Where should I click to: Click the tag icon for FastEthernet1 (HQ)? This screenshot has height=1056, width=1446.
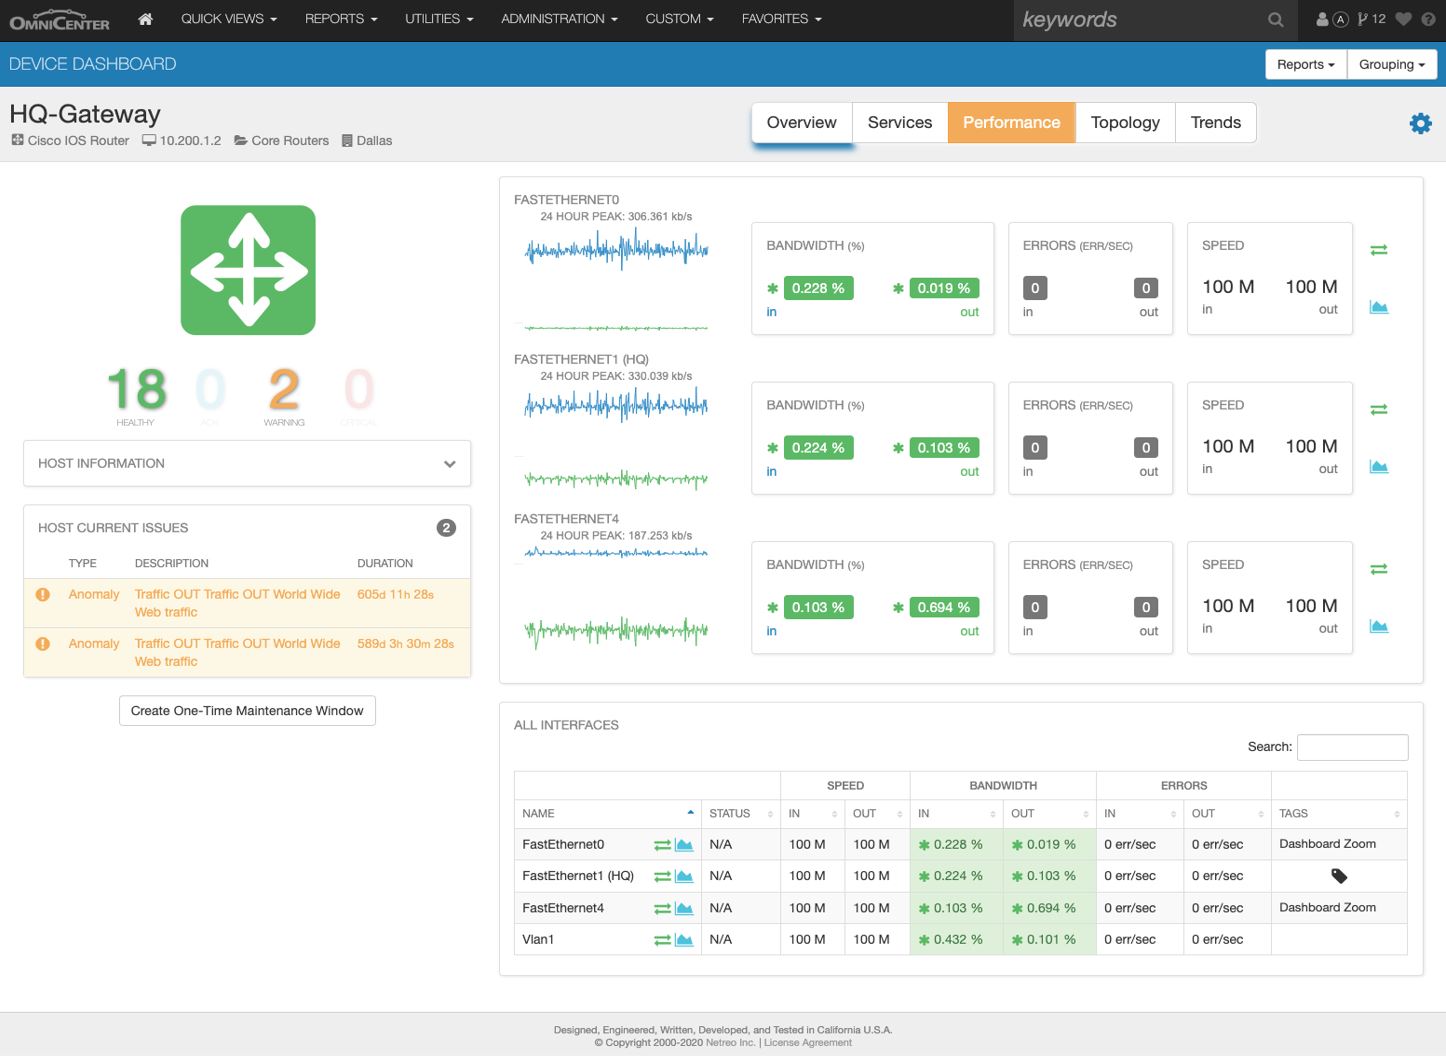pos(1339,876)
